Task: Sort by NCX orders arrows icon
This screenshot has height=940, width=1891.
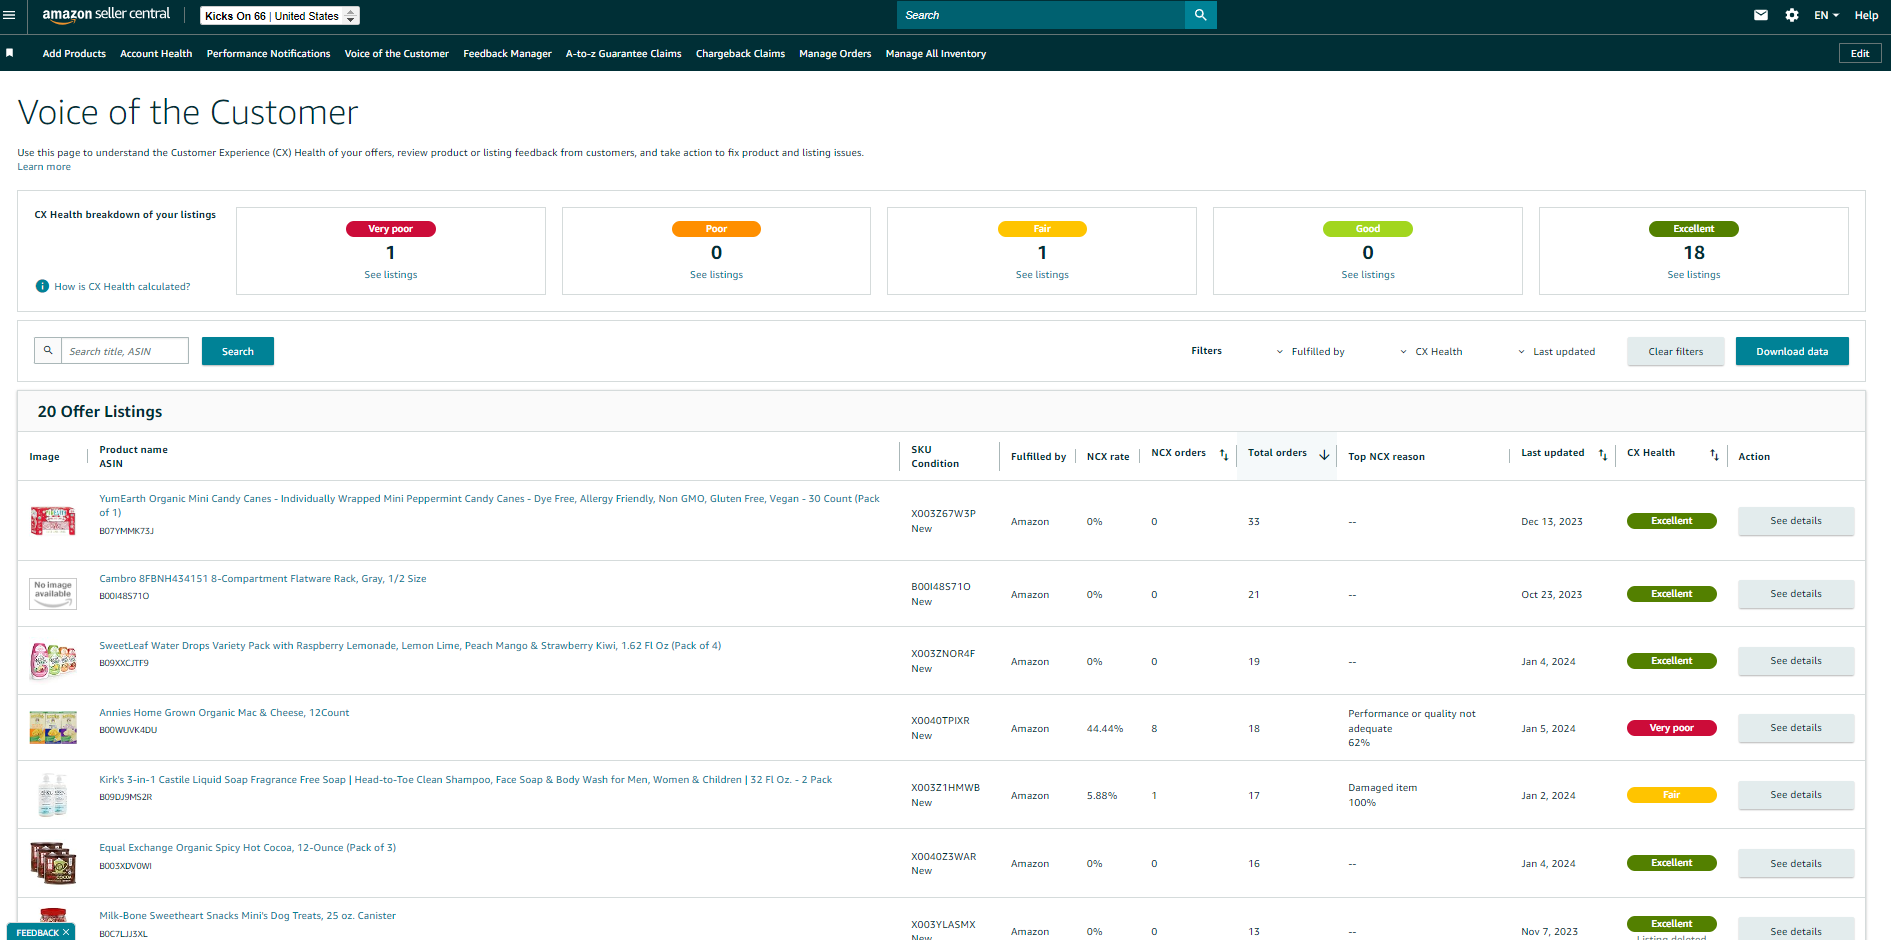Action: point(1224,455)
